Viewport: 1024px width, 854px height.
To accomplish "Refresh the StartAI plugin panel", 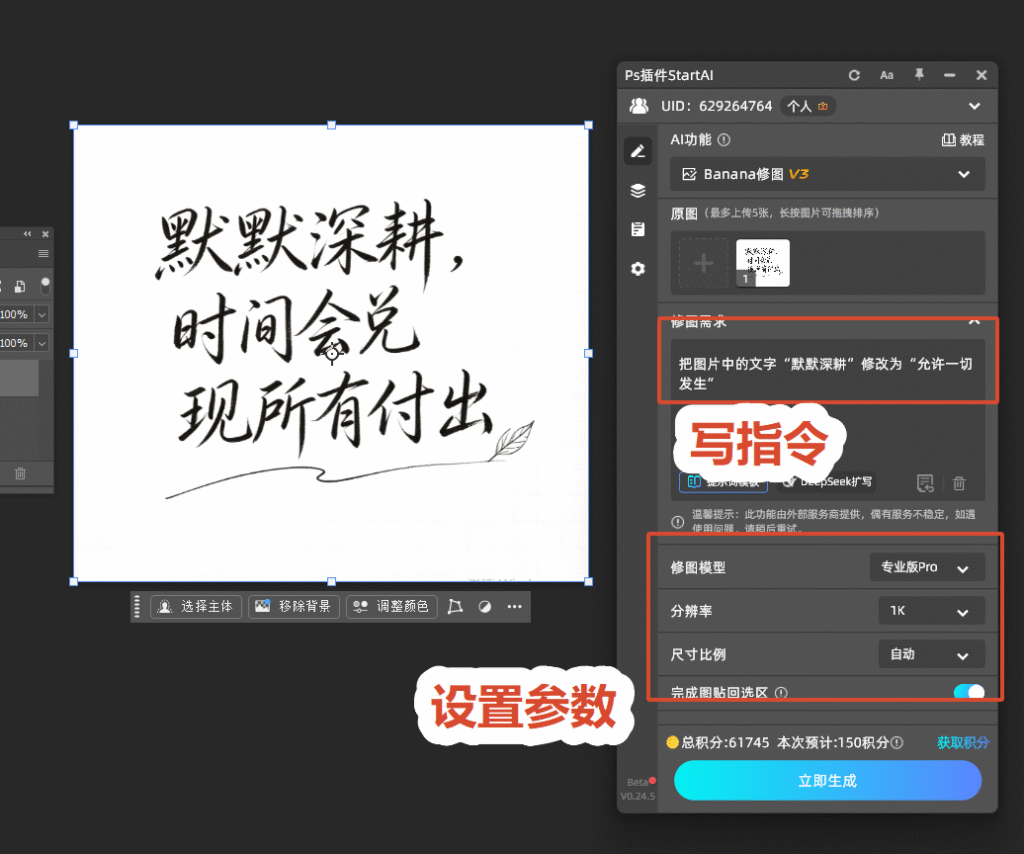I will click(854, 75).
